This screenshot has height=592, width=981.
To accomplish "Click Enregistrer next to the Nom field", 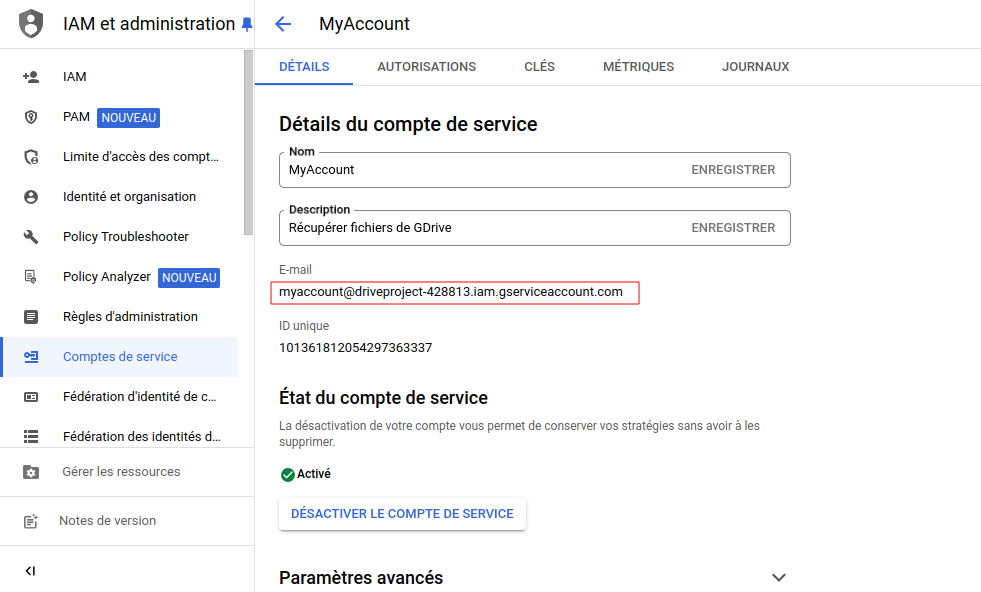I will tap(733, 170).
